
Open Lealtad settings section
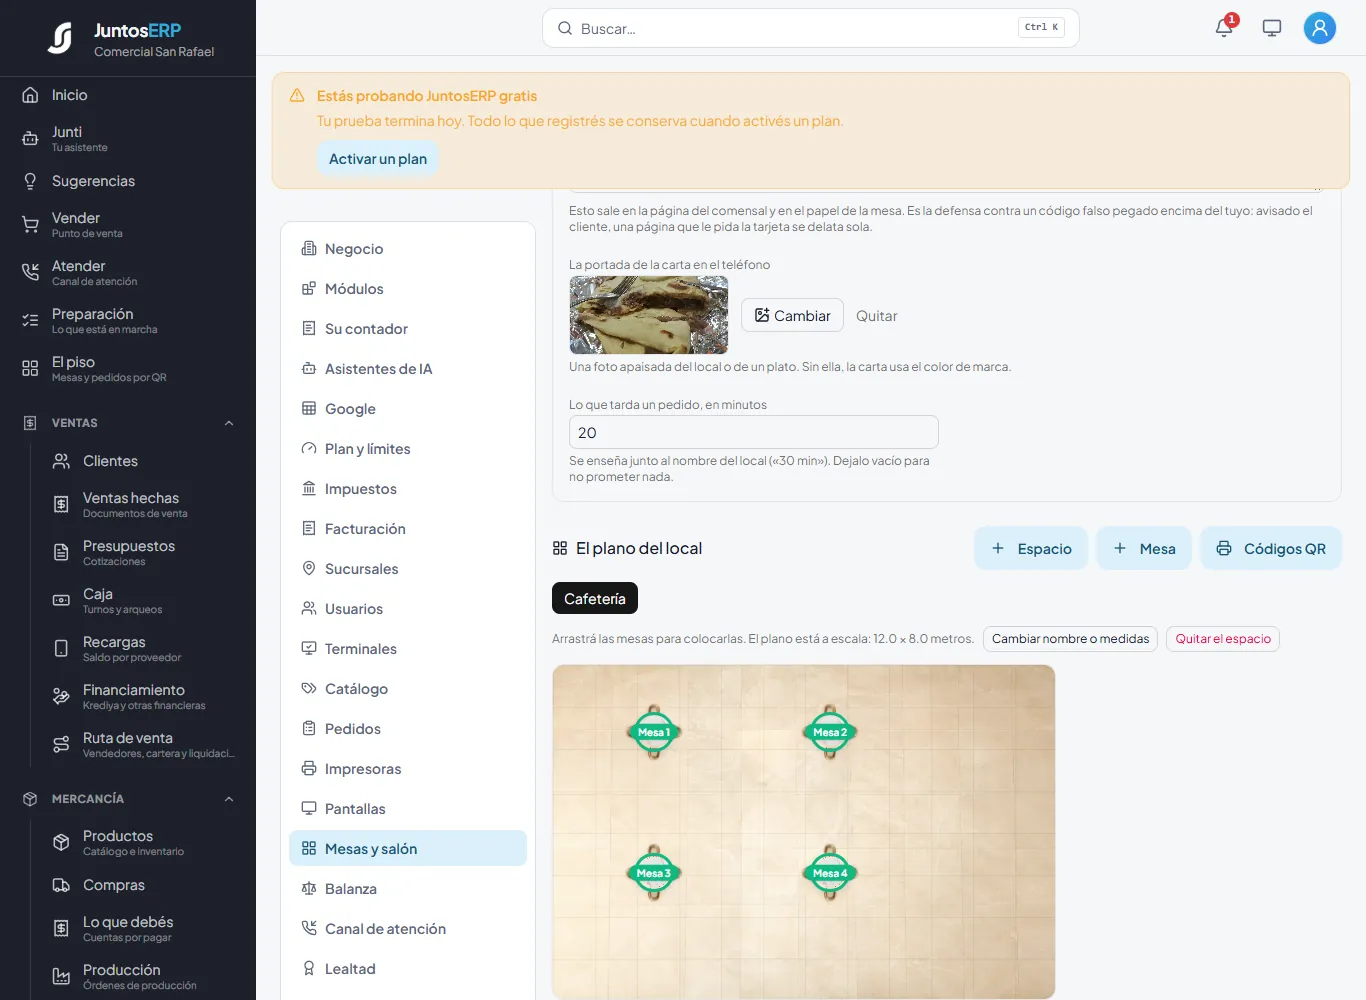click(x=408, y=969)
